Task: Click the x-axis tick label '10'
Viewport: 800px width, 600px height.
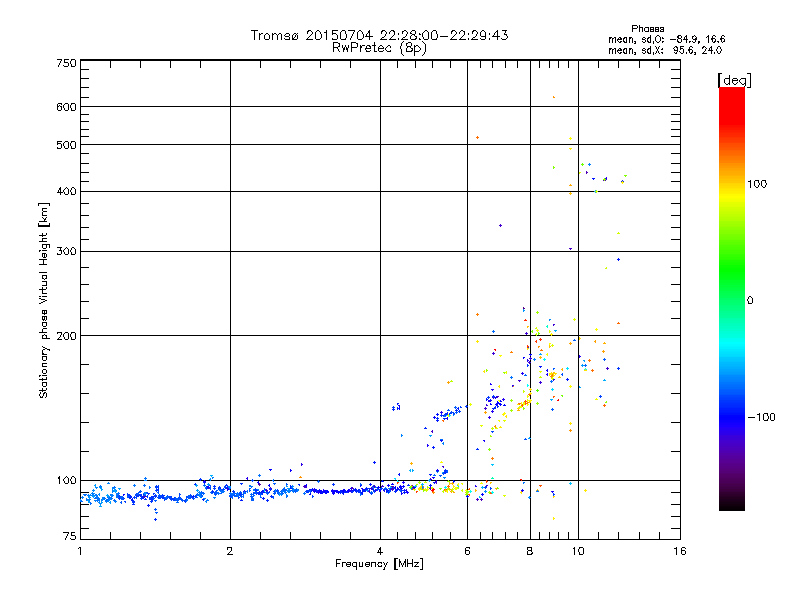Action: (x=578, y=551)
